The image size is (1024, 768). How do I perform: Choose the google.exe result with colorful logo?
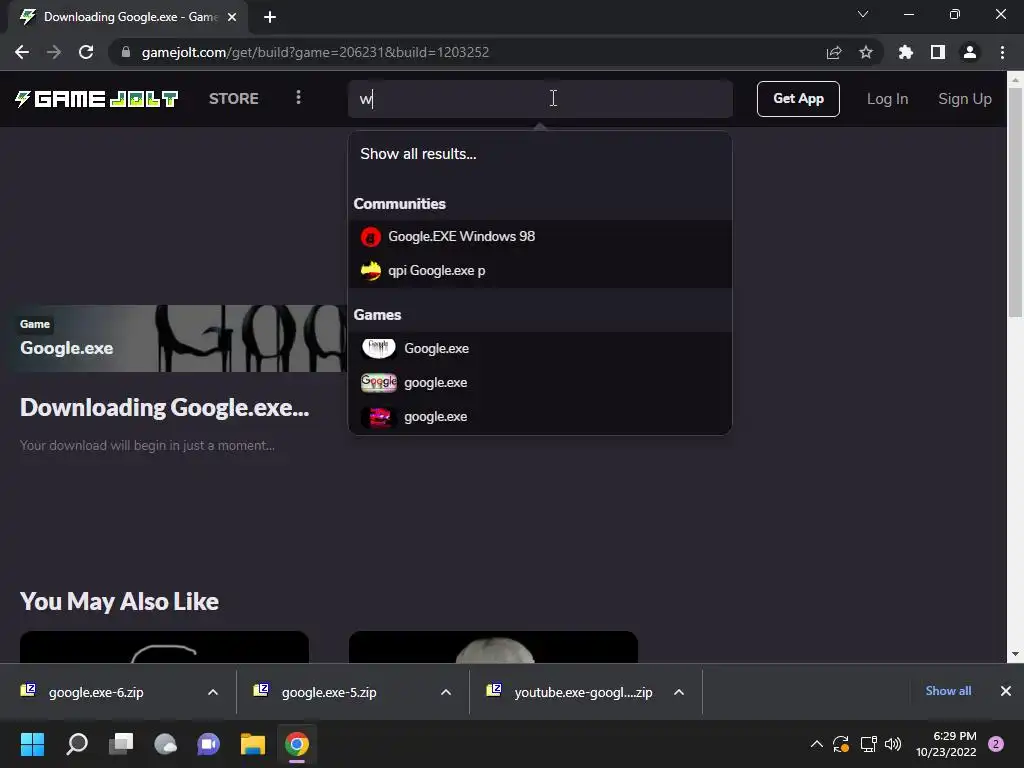[x=540, y=382]
